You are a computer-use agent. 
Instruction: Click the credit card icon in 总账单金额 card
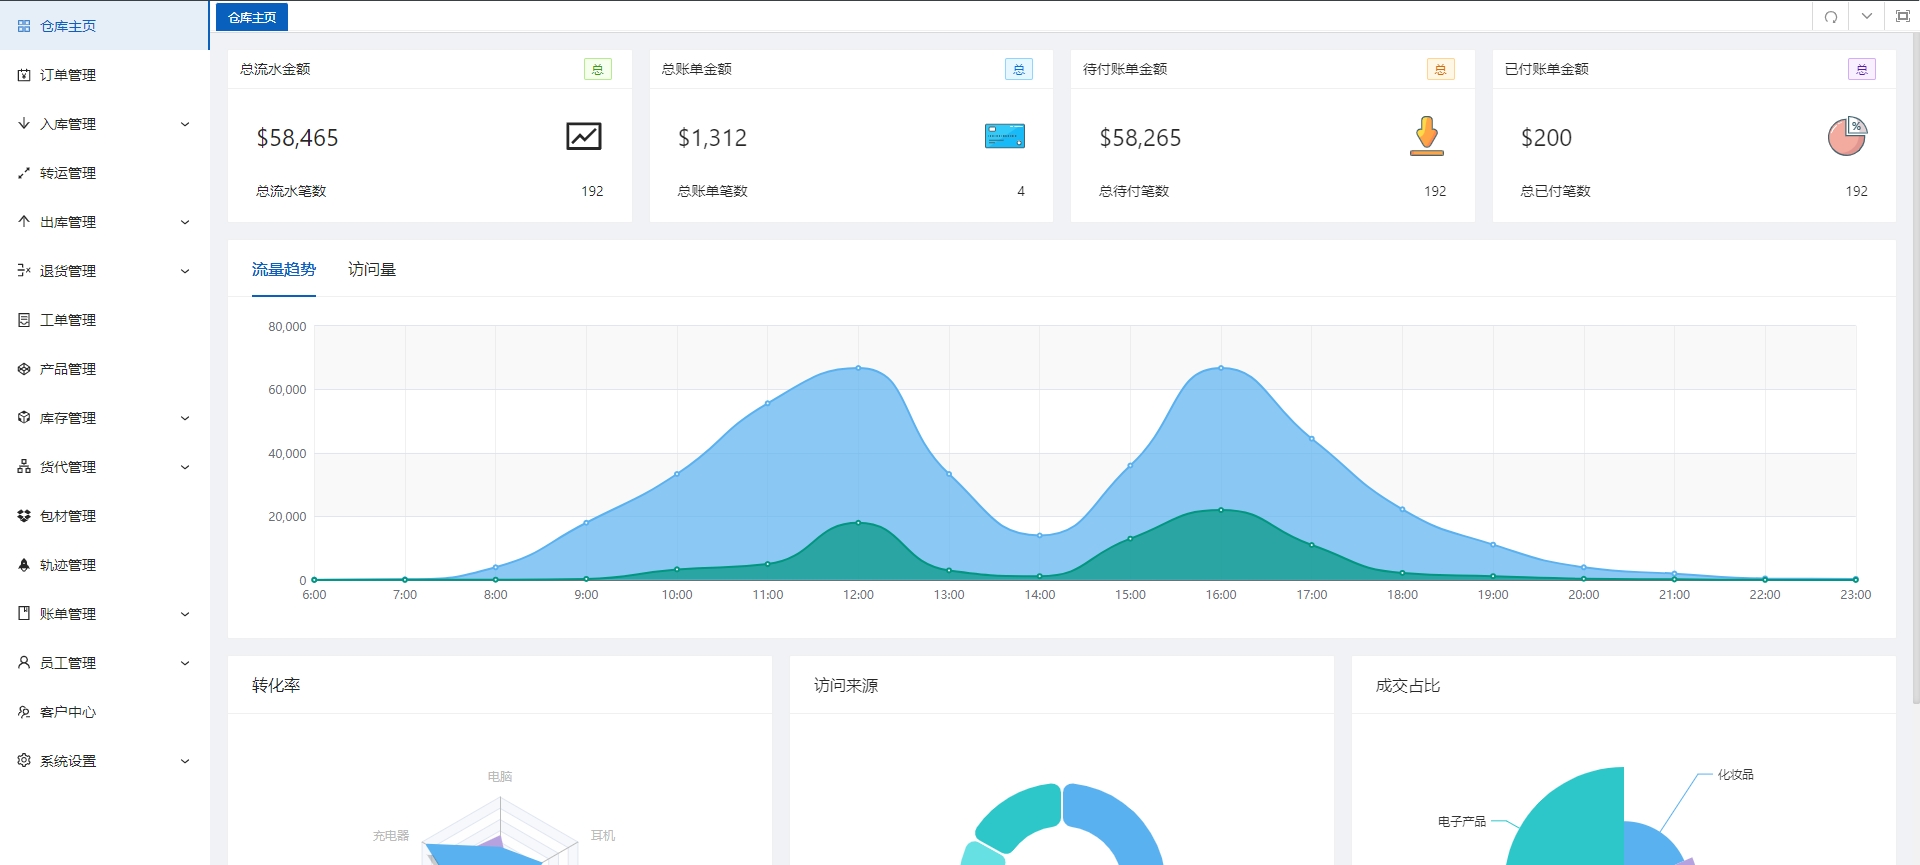[x=1005, y=136]
